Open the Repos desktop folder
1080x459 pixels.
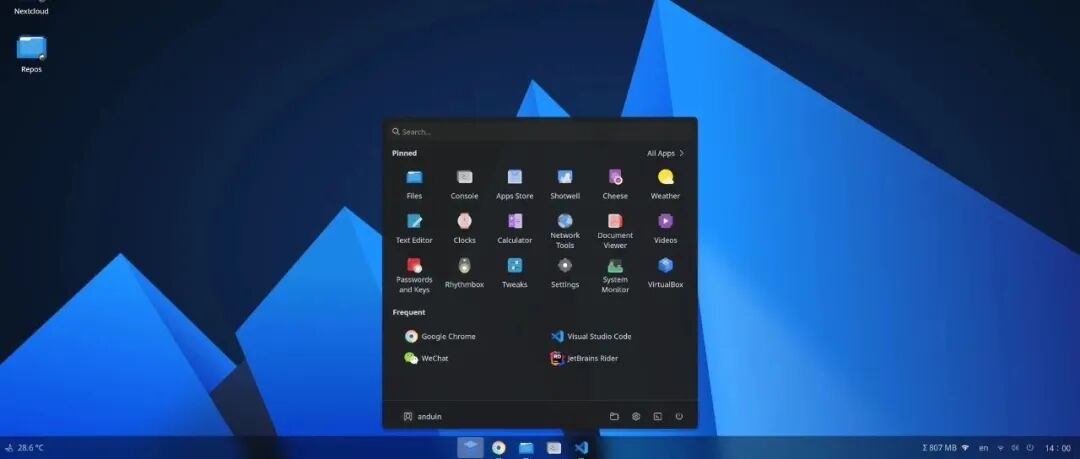tap(31, 54)
